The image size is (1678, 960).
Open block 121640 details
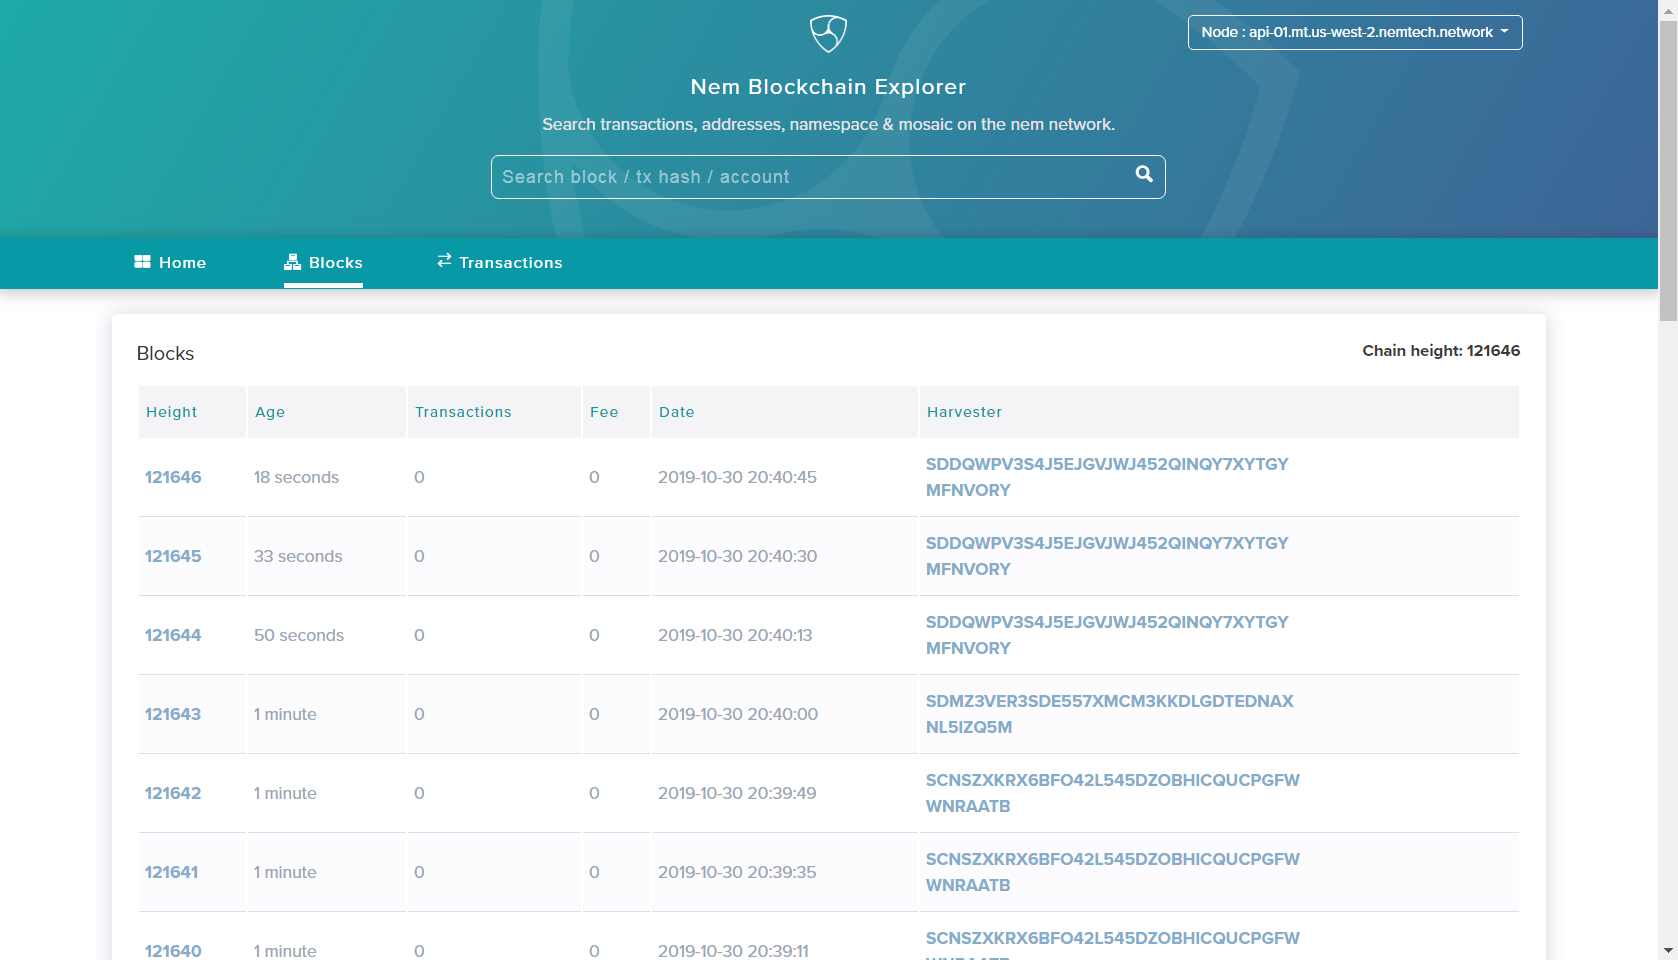click(x=173, y=951)
